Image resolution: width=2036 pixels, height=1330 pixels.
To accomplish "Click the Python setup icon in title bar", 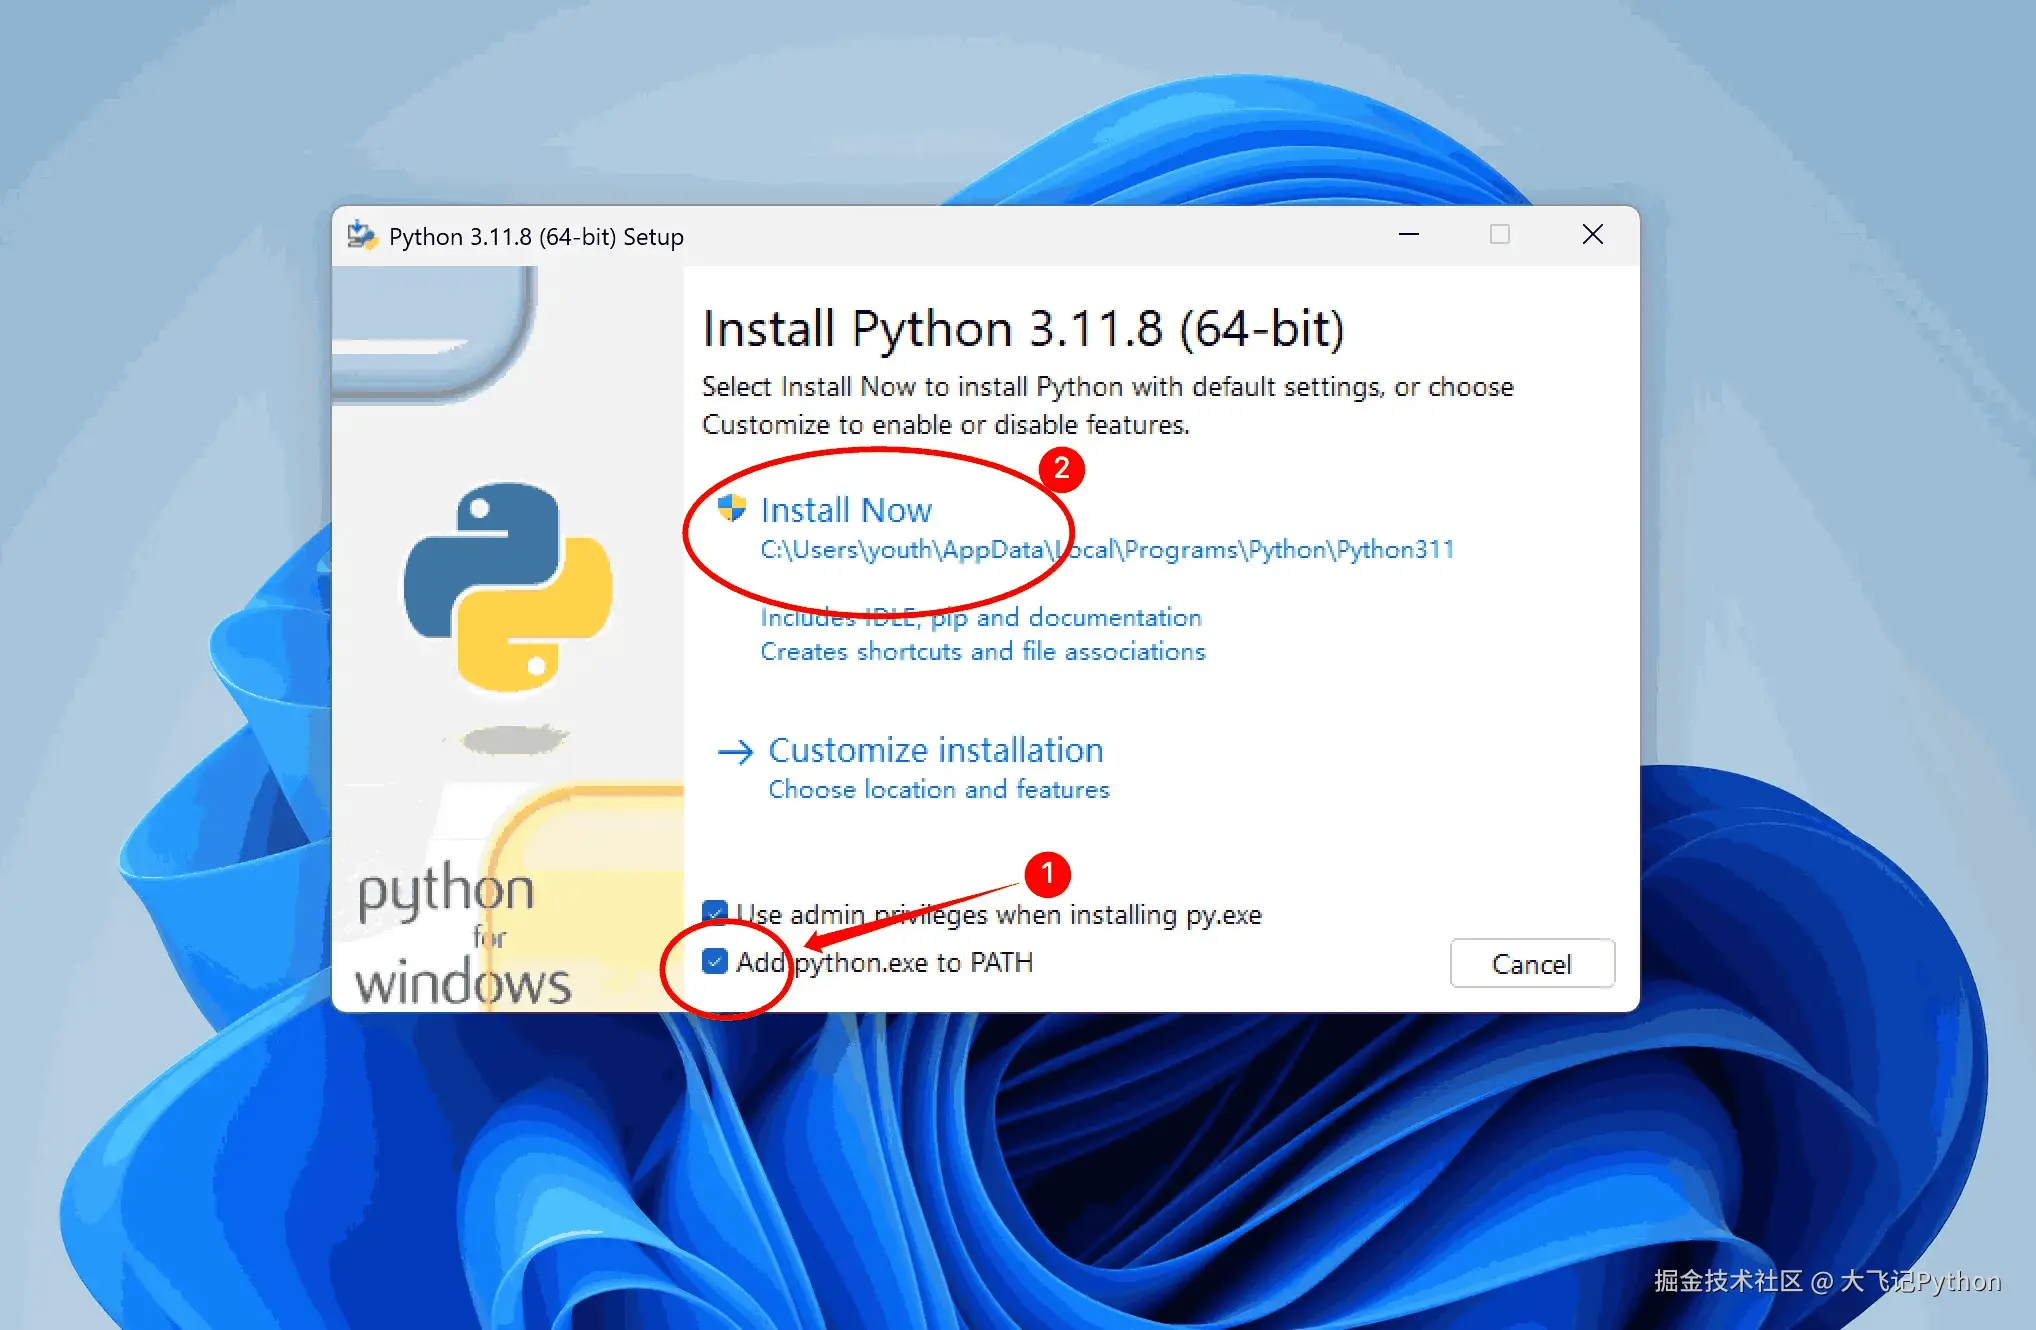I will [361, 236].
